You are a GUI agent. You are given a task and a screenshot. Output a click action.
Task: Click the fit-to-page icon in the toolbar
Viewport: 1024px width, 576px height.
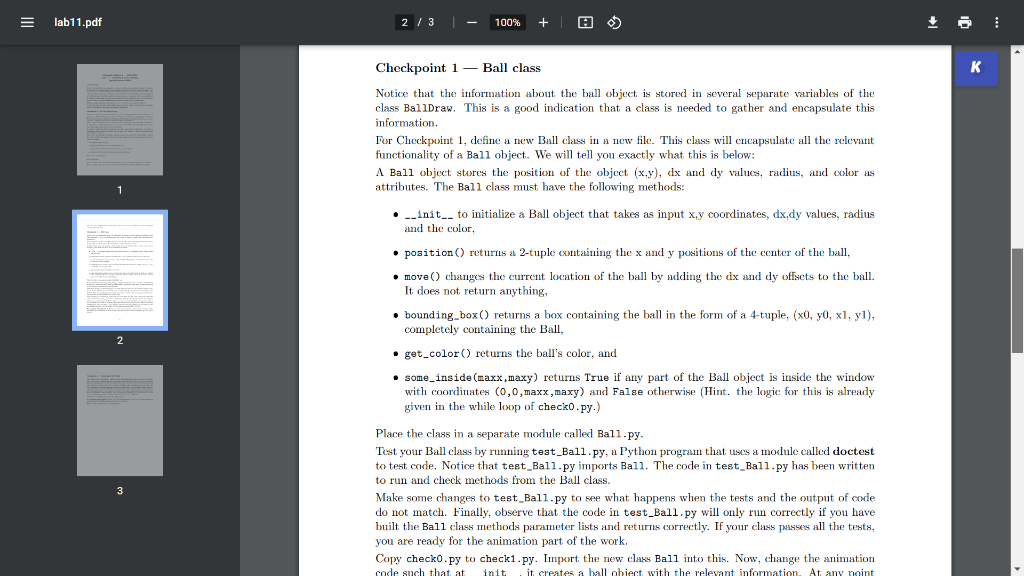pos(585,21)
